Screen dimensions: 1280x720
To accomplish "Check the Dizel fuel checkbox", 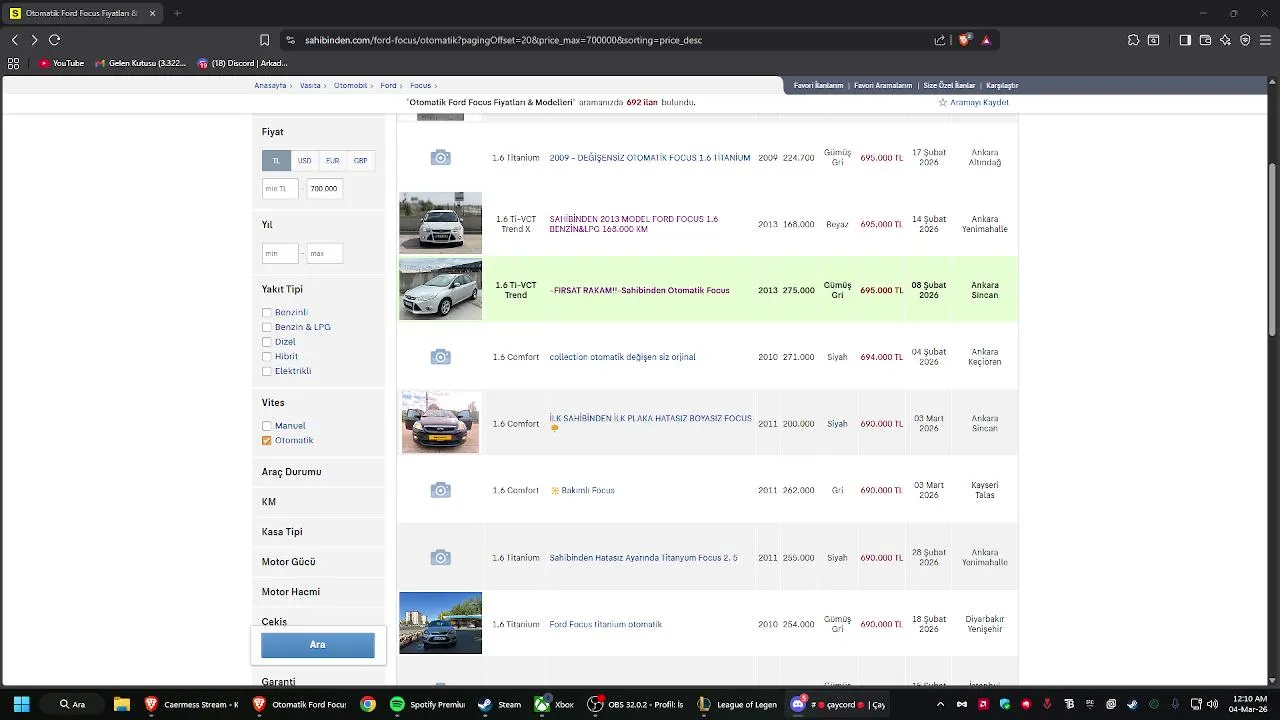I will point(267,342).
